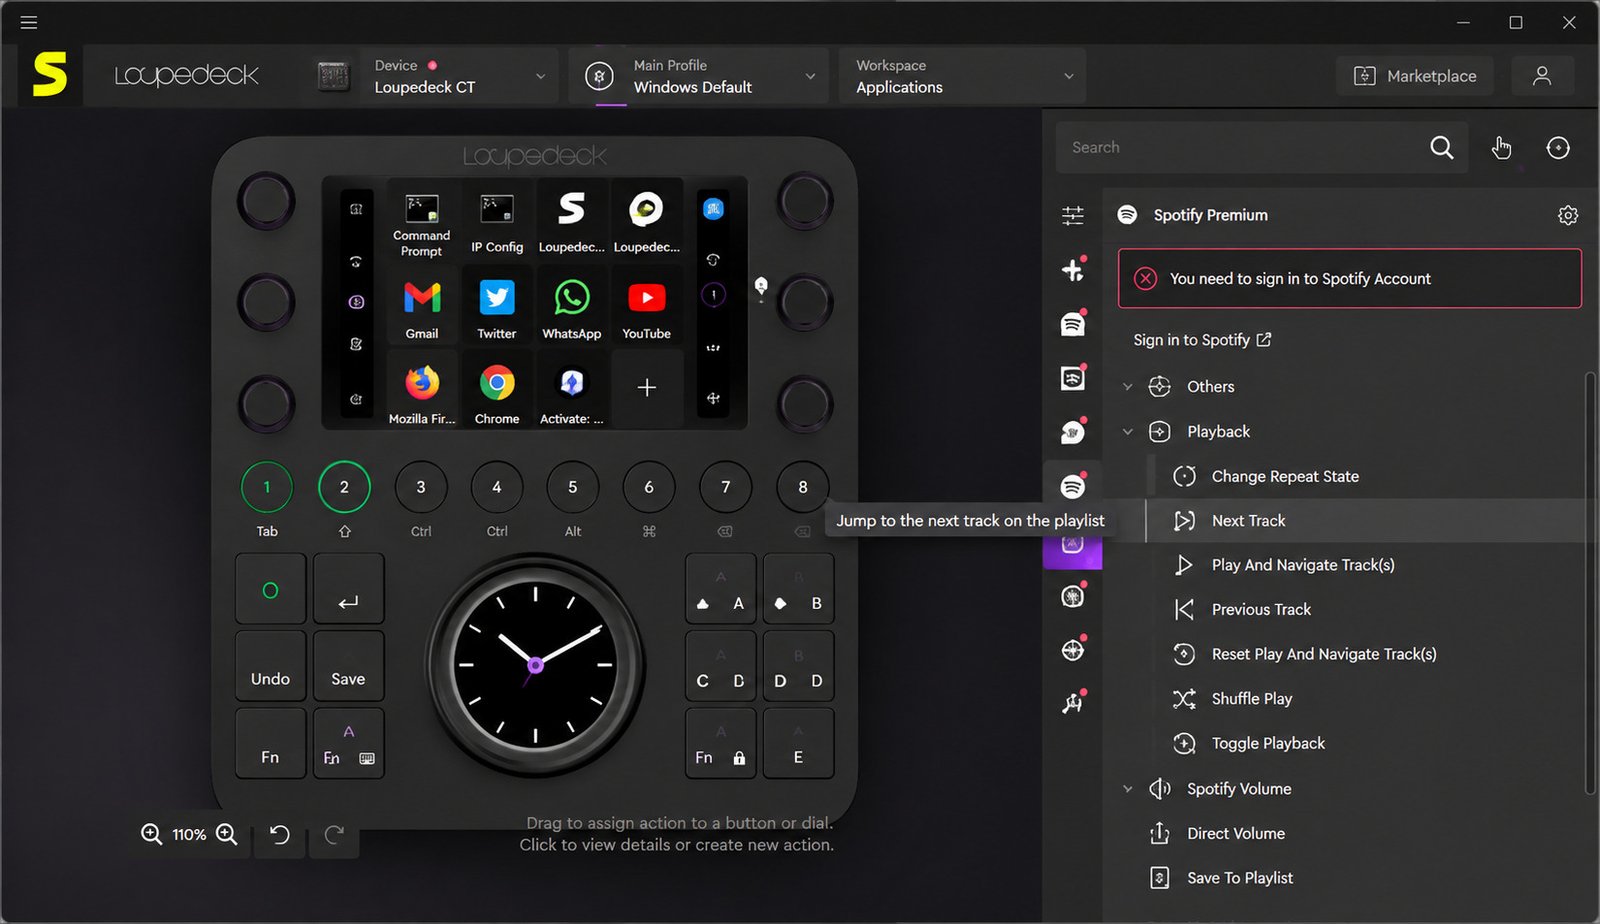
Task: Open the hamburger menu
Action: coord(29,22)
